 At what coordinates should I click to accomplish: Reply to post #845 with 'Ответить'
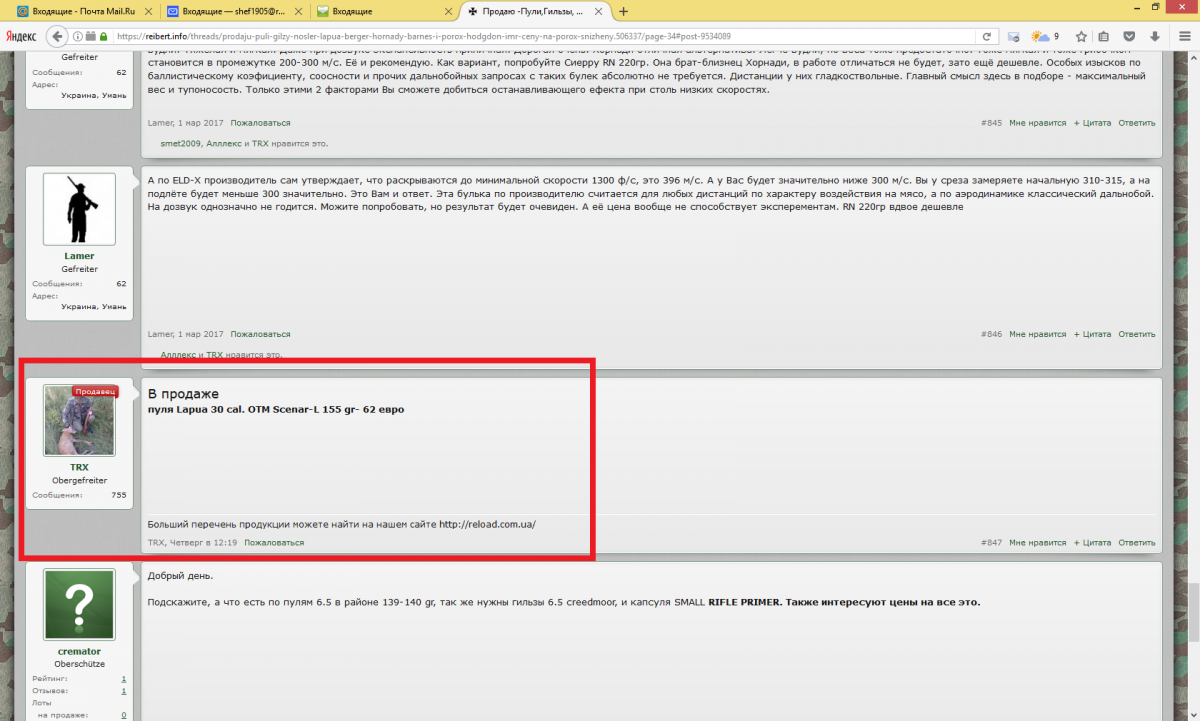(1137, 123)
